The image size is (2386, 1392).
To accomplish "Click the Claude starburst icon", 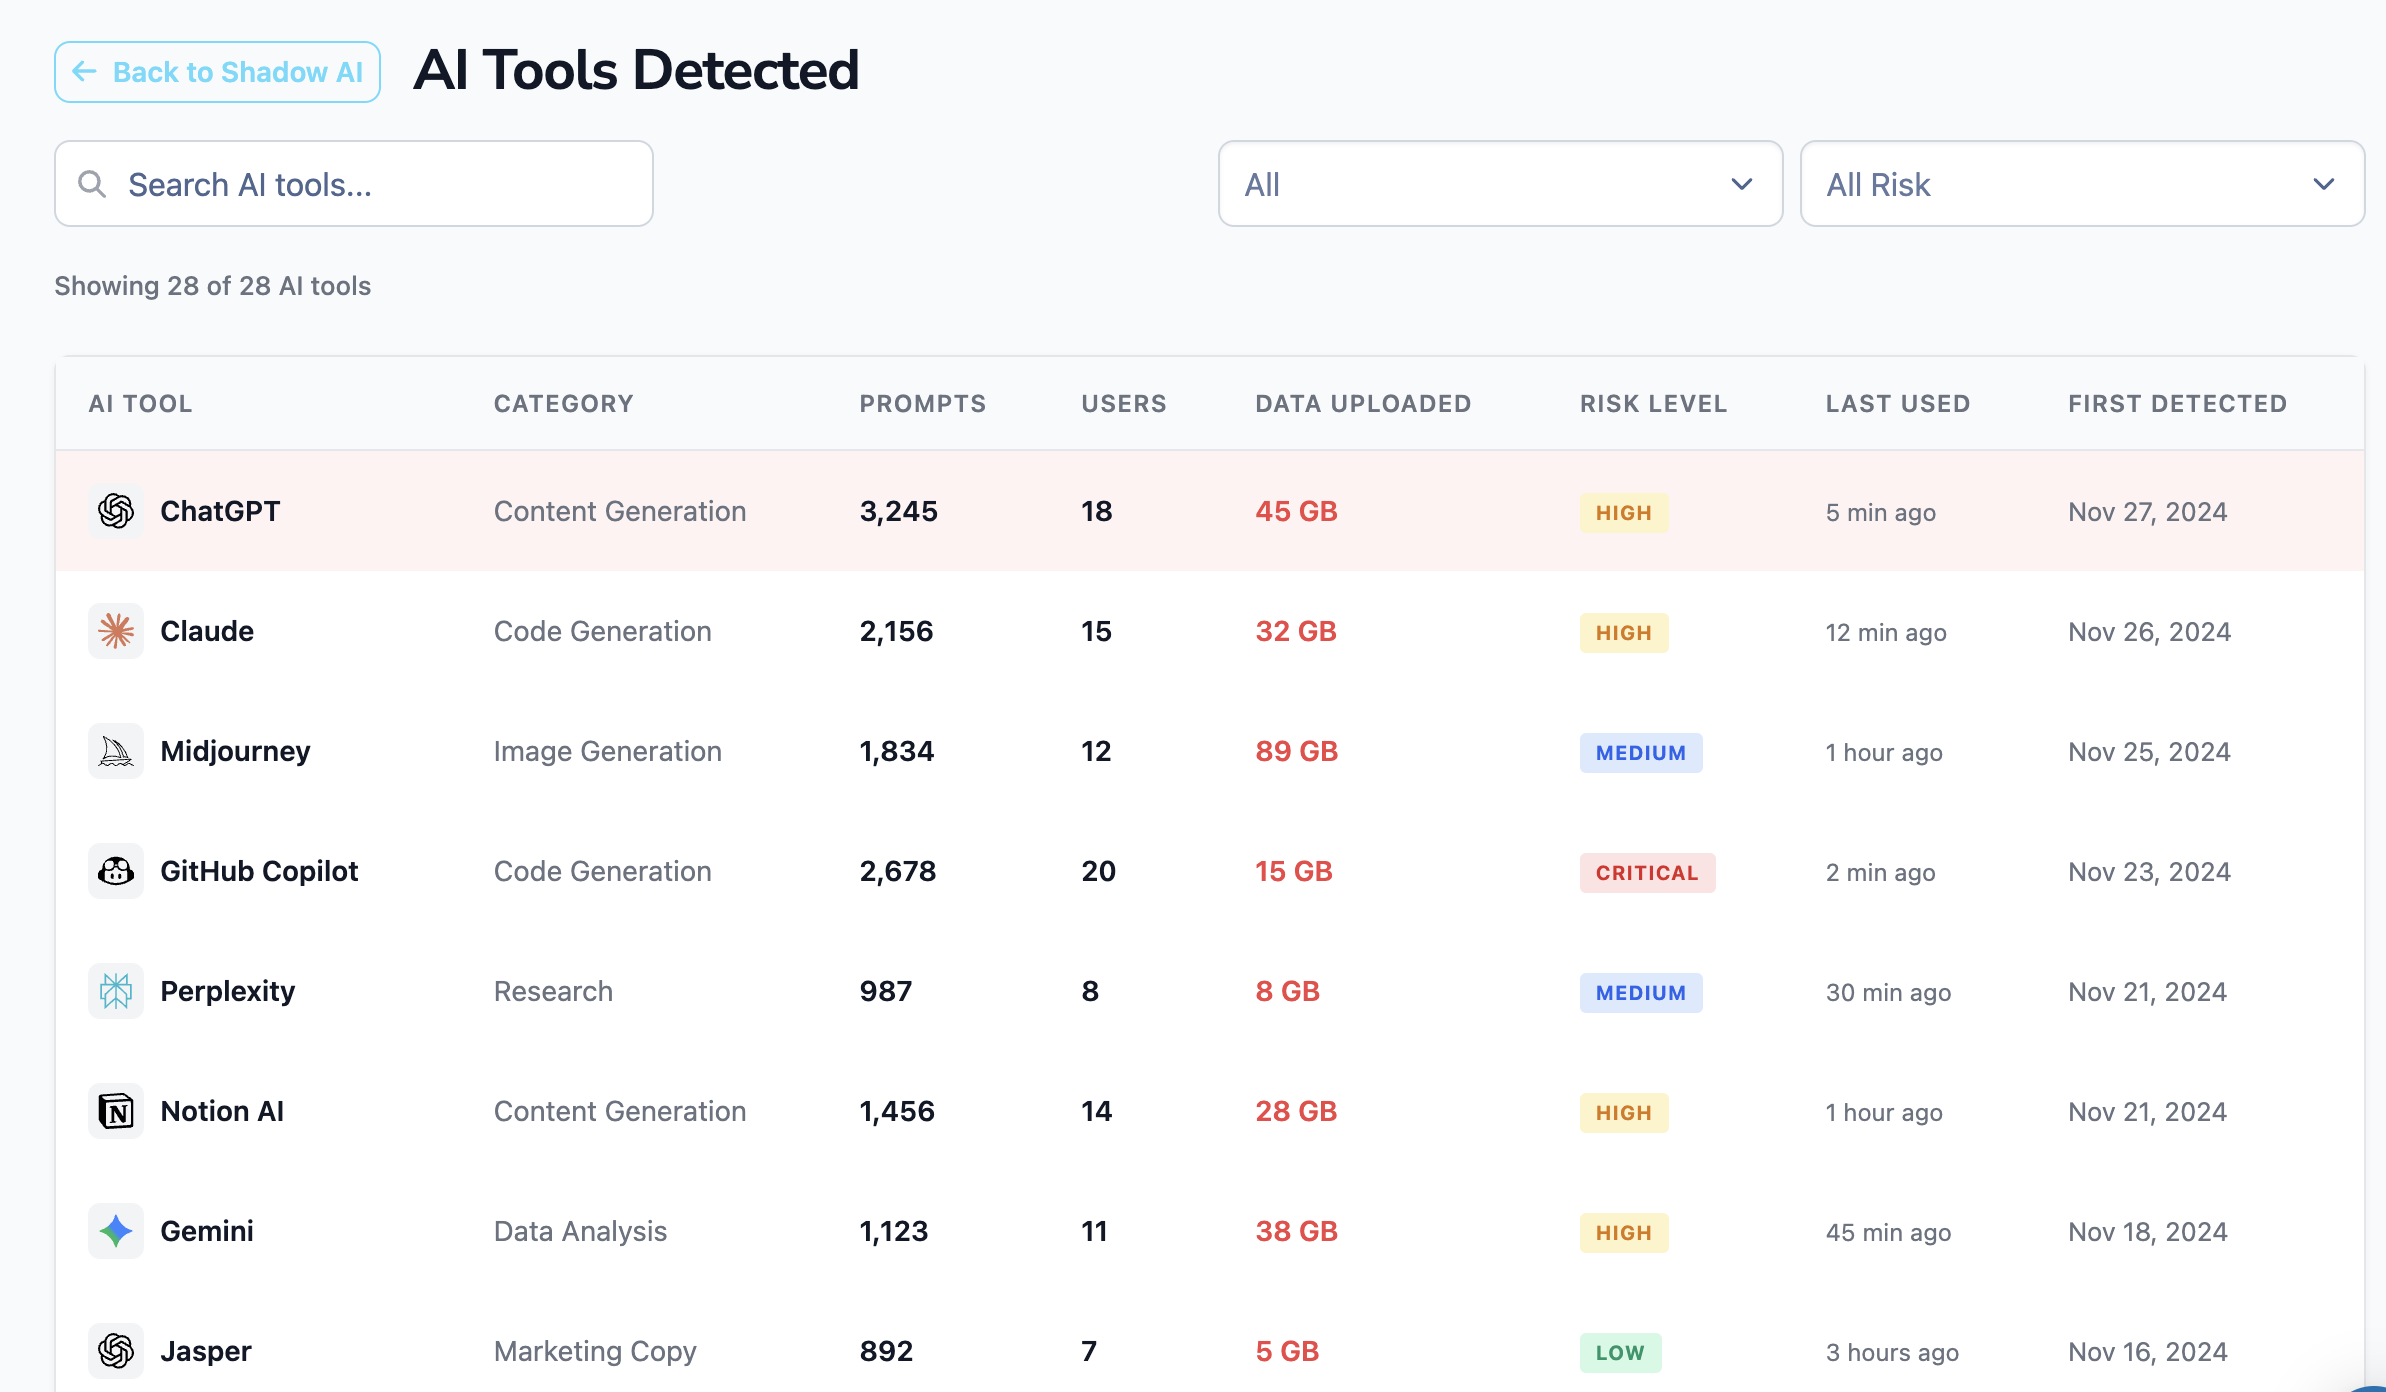I will (116, 631).
